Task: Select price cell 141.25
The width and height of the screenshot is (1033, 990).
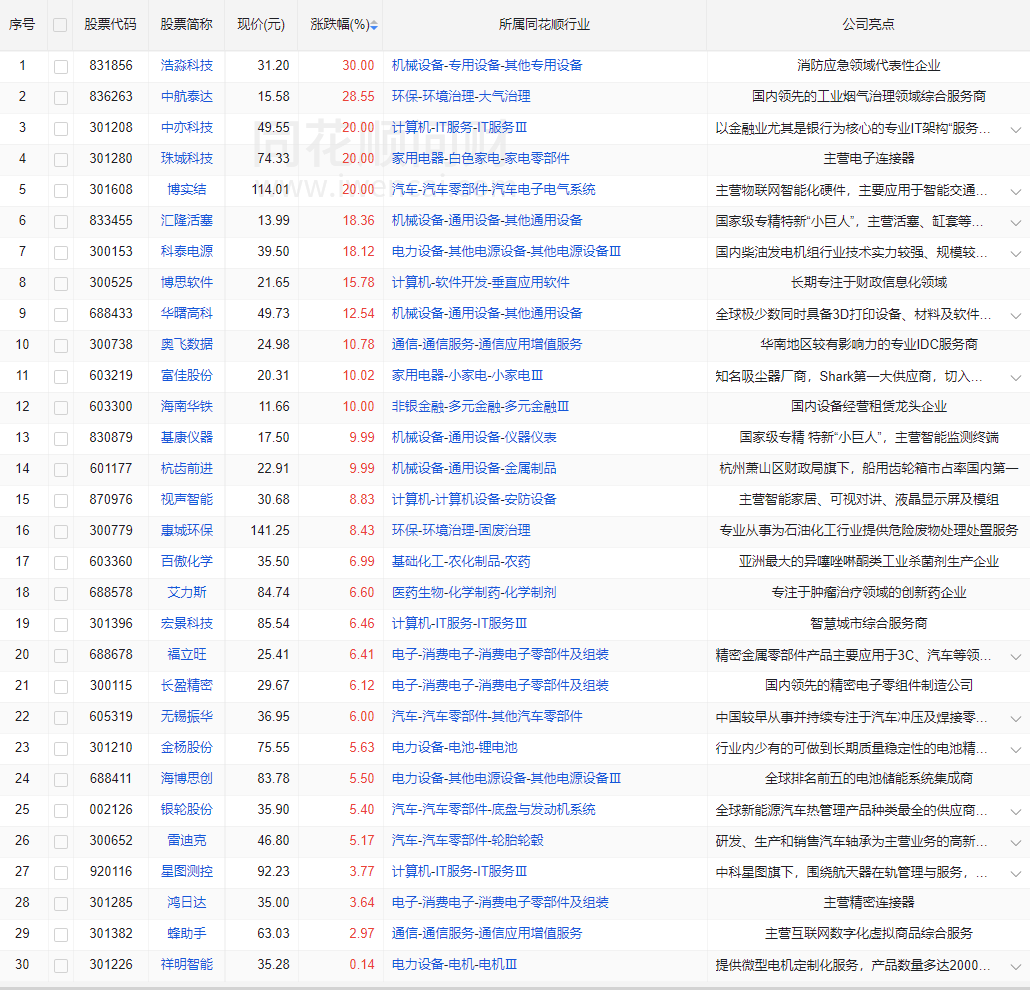Action: pos(270,530)
